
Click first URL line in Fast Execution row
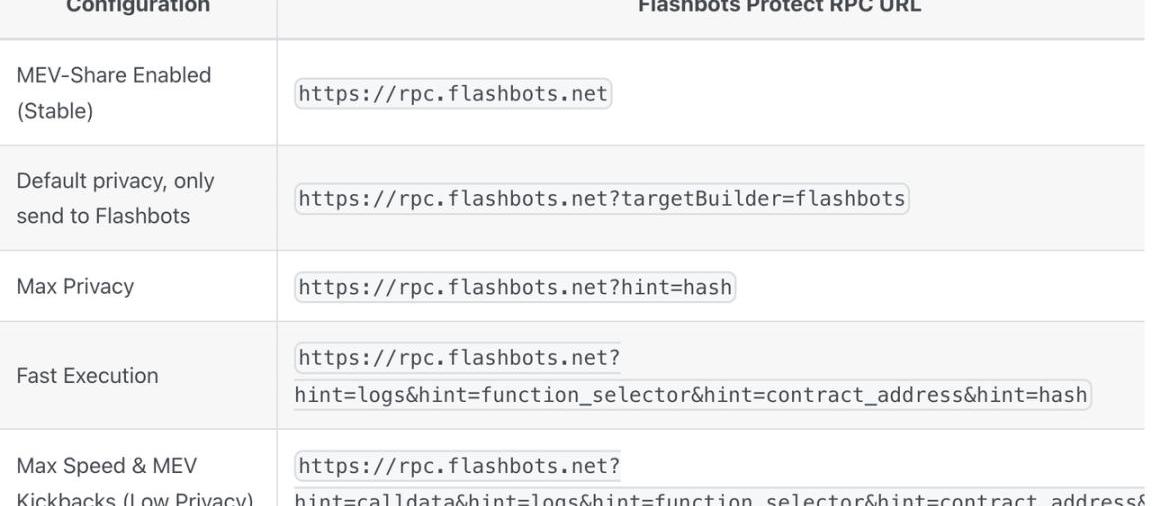point(458,358)
